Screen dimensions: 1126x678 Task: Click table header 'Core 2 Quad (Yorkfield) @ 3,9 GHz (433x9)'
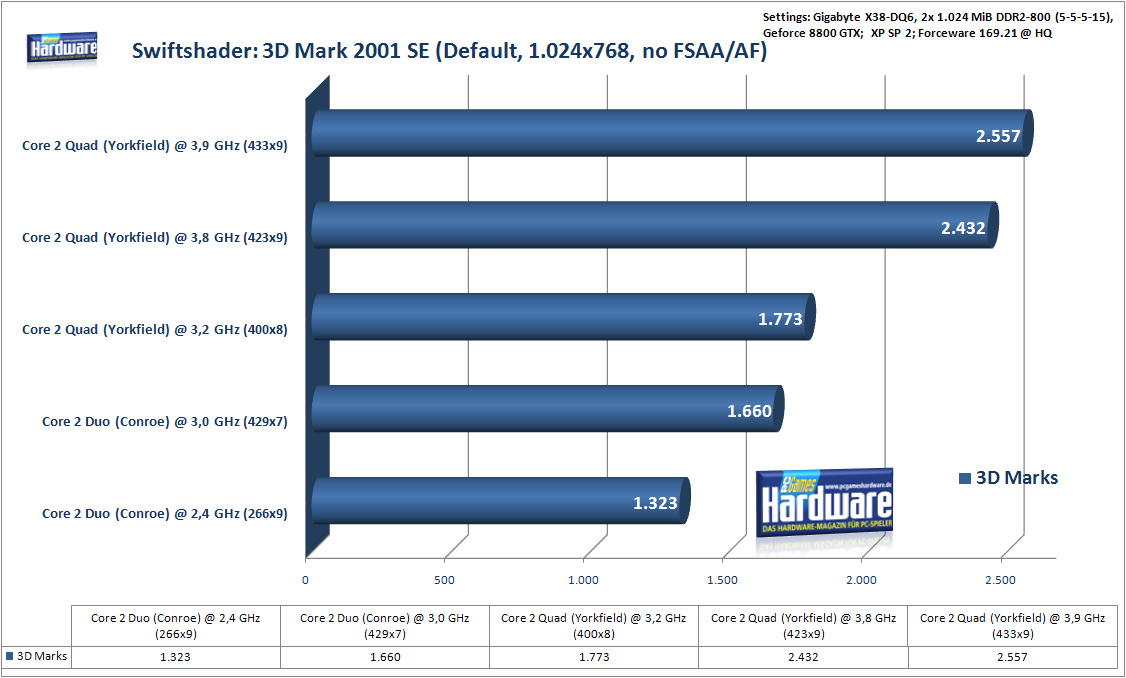coord(1013,626)
